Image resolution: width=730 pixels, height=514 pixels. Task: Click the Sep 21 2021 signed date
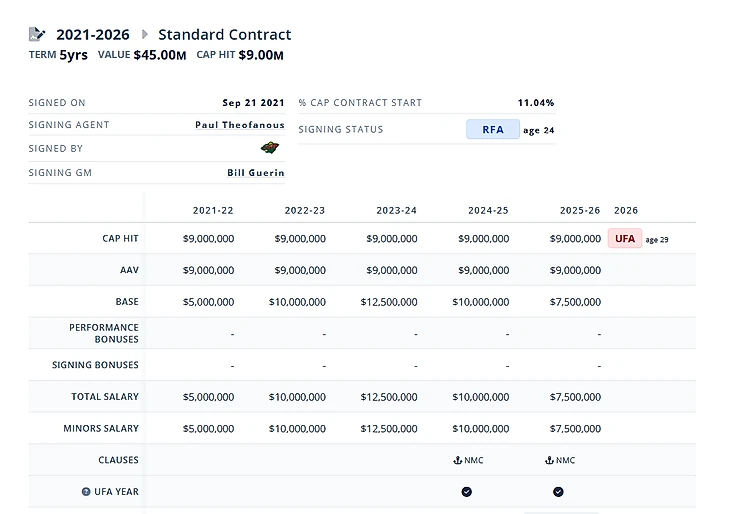(x=253, y=102)
